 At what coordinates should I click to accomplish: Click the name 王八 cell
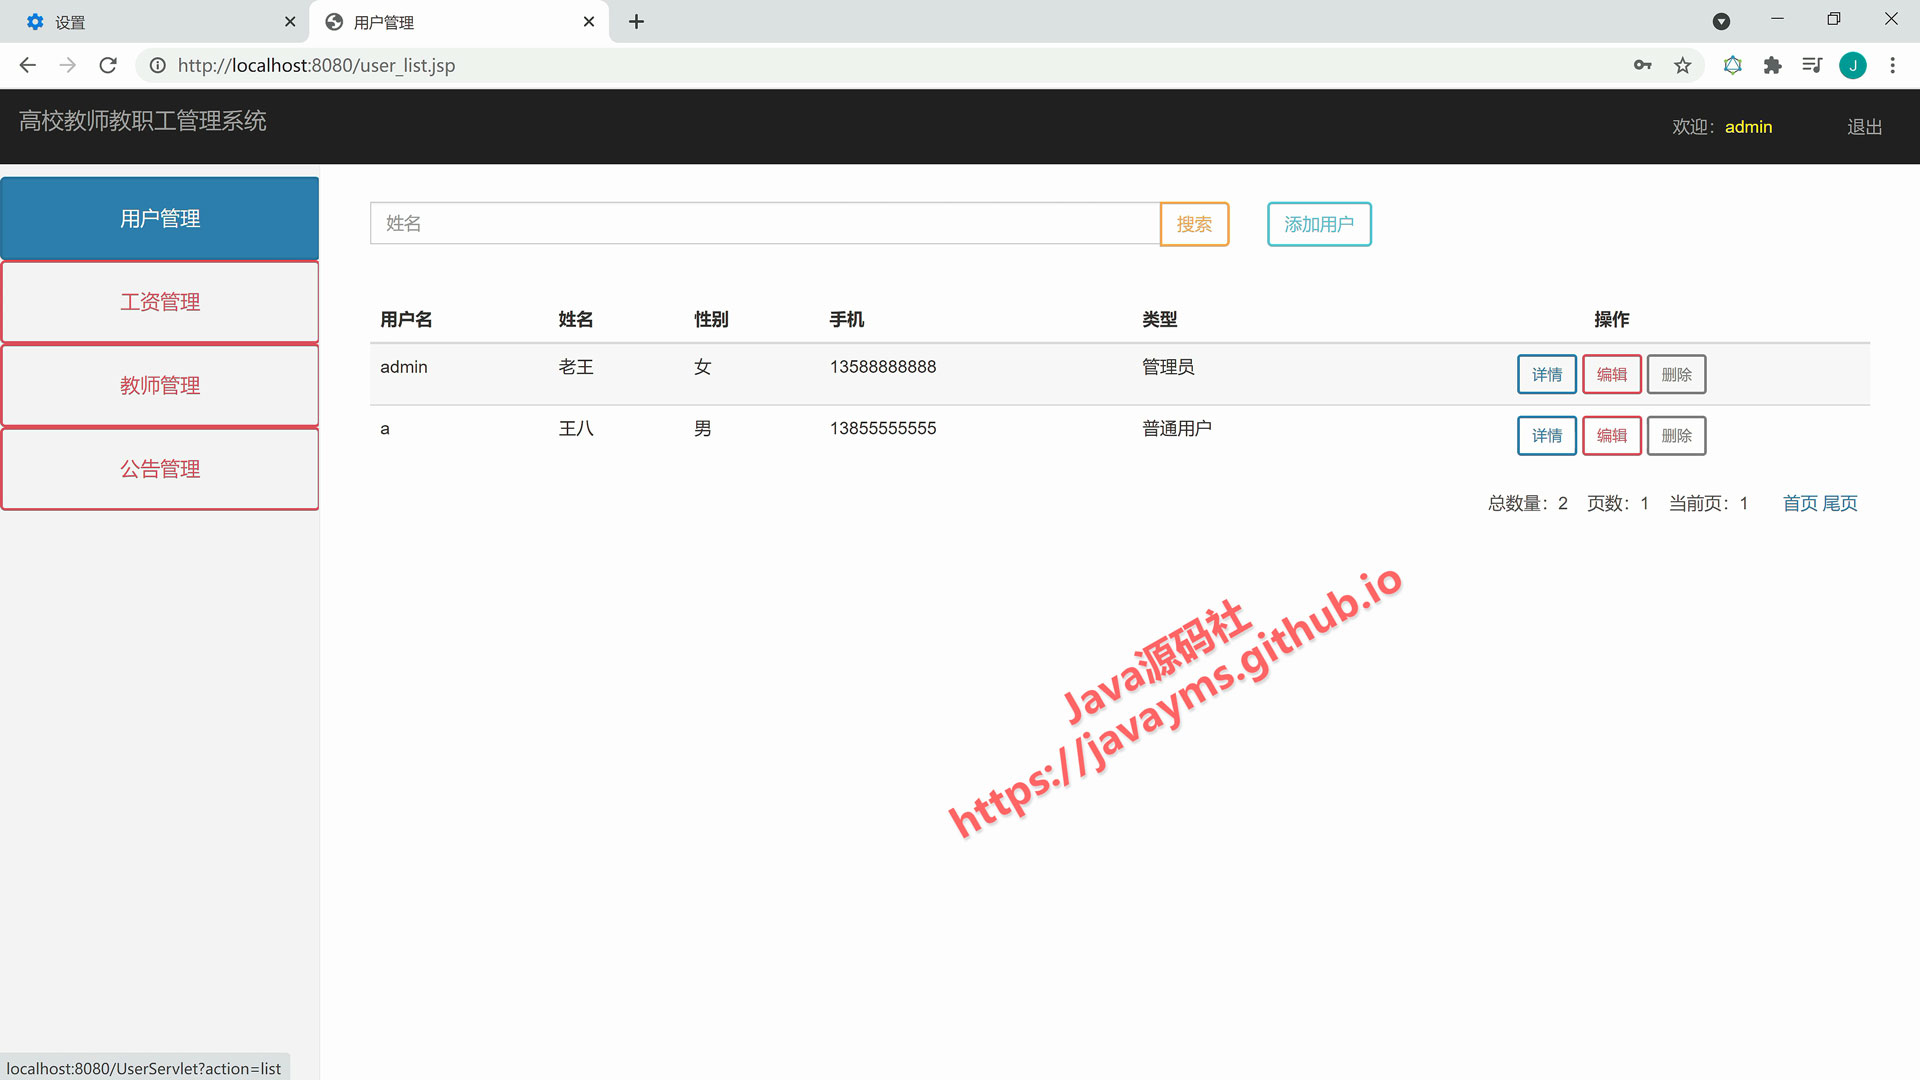point(576,428)
